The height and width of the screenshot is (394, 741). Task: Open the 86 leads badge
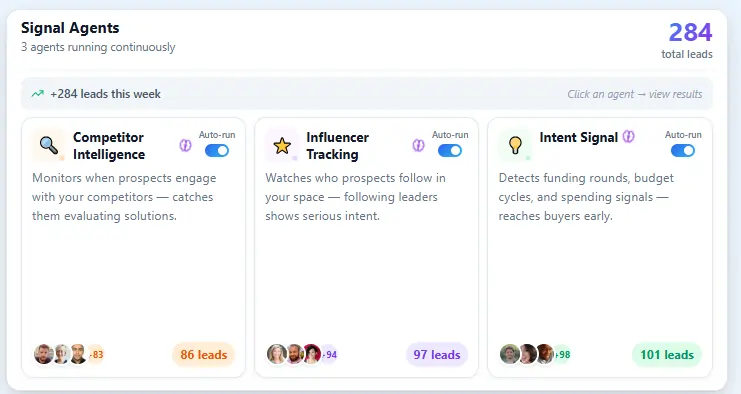coord(204,355)
